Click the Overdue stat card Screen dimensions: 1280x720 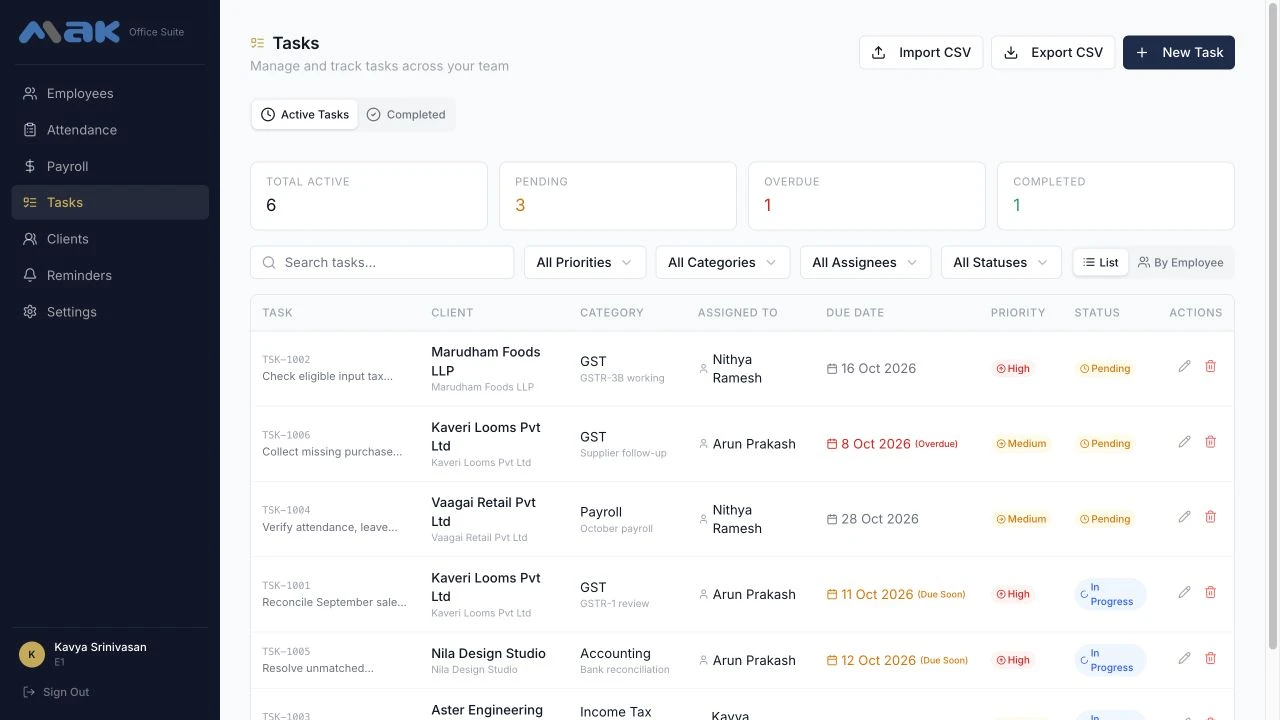867,196
